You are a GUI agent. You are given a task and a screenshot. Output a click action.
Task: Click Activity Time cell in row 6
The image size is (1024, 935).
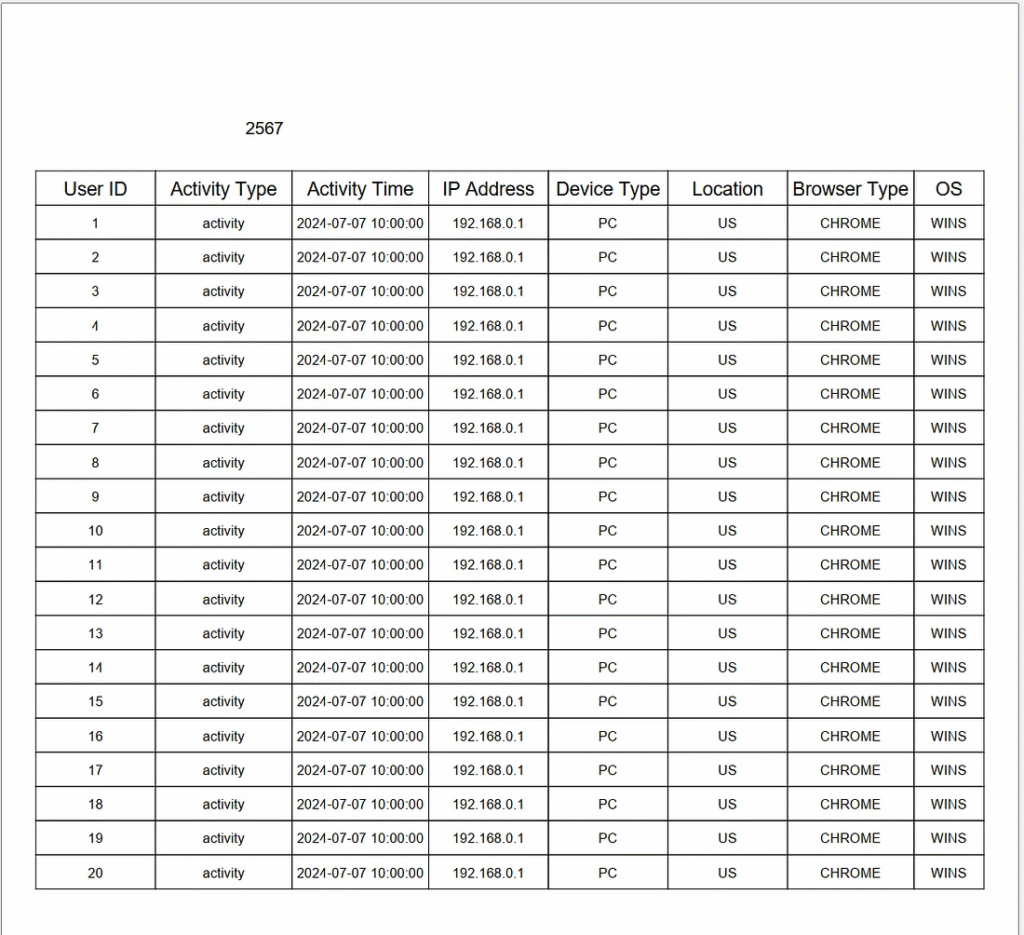coord(360,394)
